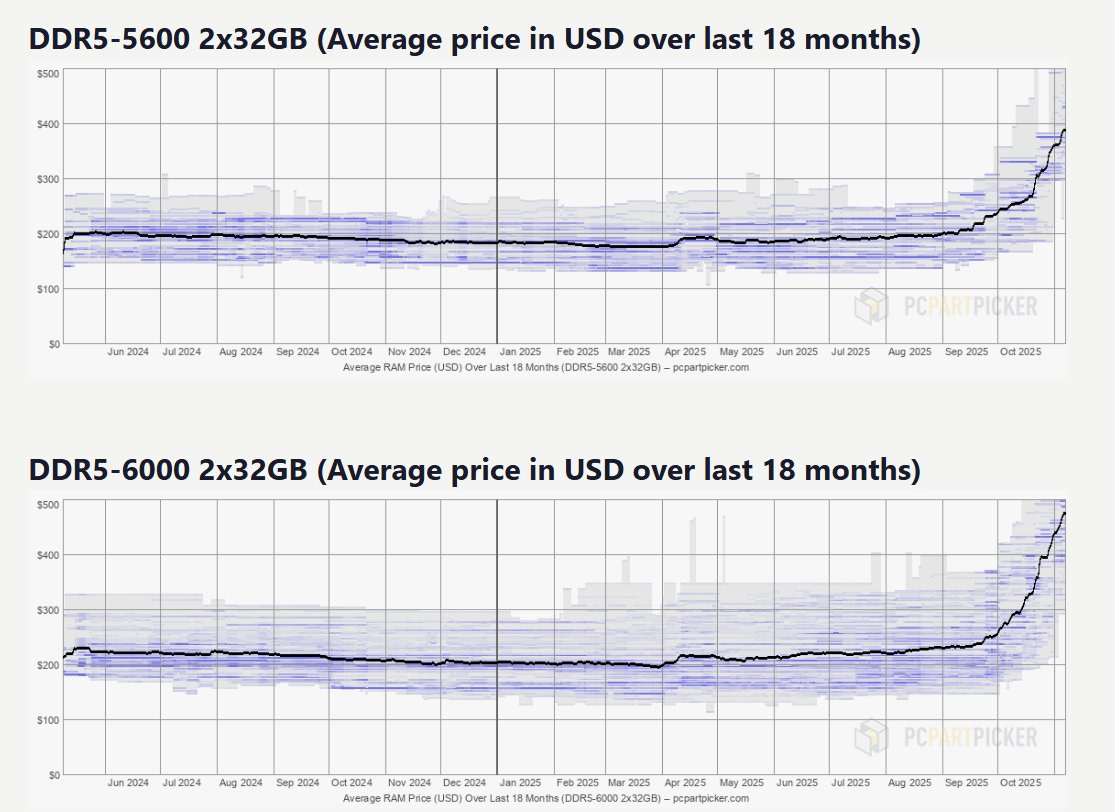Image resolution: width=1115 pixels, height=812 pixels.
Task: Click $200 axis label on DDR5-5600 chart
Action: coord(48,235)
